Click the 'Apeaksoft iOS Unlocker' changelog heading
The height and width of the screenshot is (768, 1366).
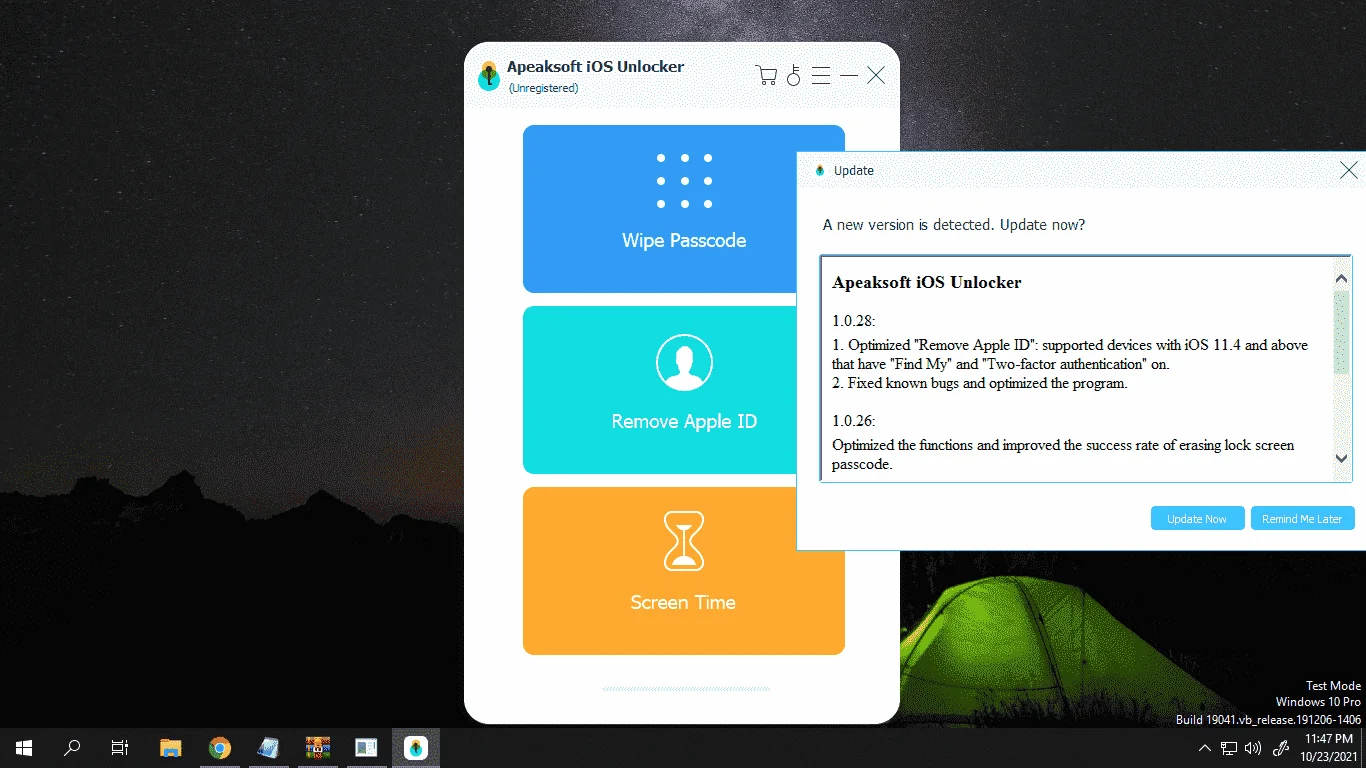927,283
